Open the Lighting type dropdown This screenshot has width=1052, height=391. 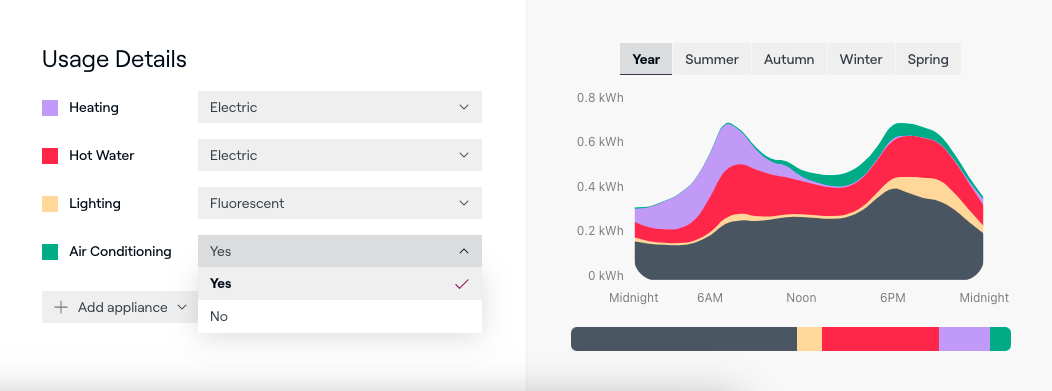tap(339, 203)
